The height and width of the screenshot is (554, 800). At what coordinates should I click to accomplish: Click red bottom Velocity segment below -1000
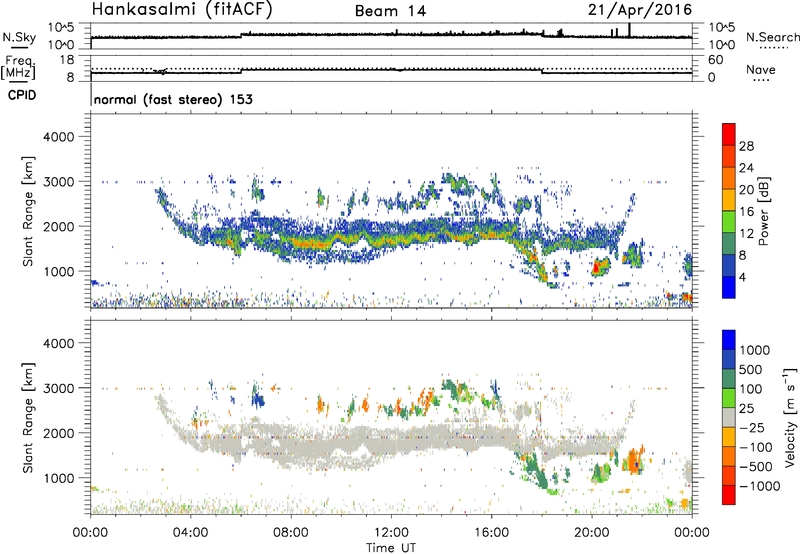(x=729, y=495)
